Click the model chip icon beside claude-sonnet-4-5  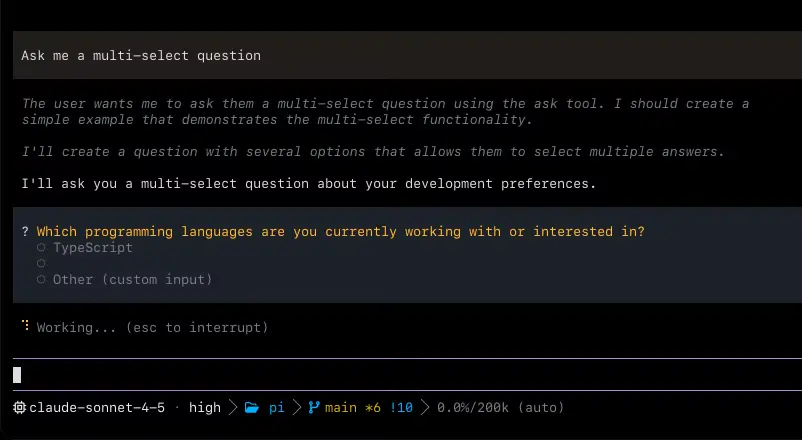point(19,407)
